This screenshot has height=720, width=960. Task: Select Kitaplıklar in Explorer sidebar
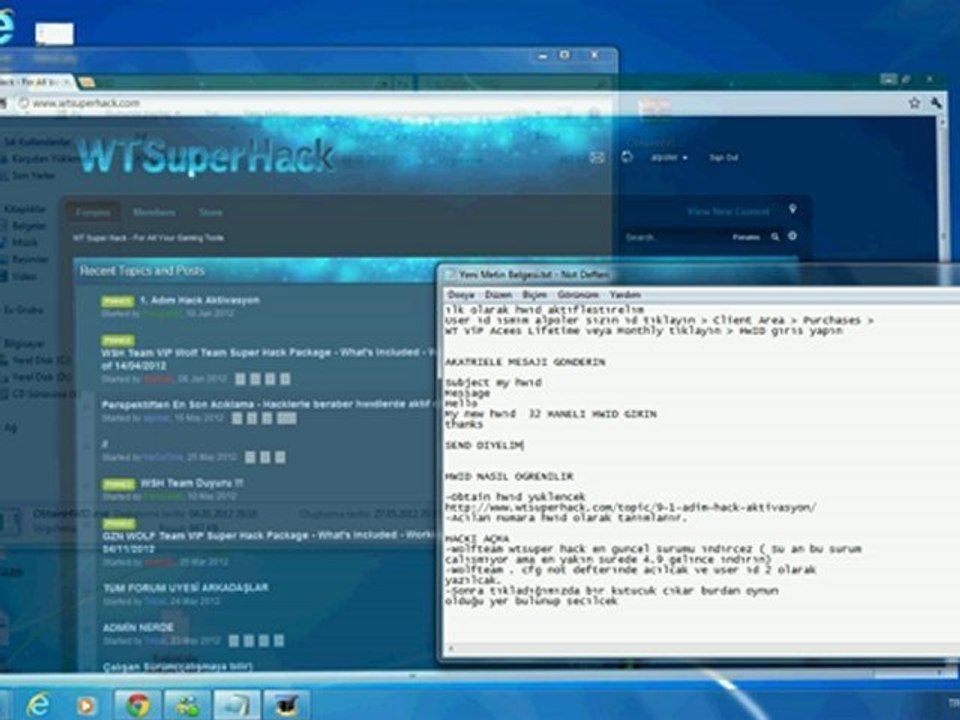(25, 209)
